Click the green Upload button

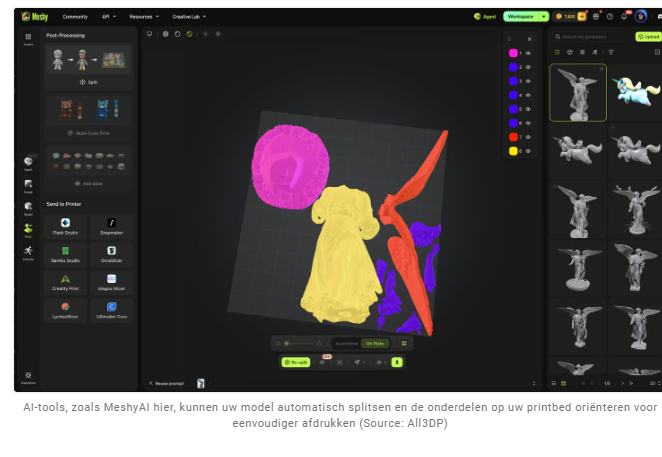tap(649, 37)
